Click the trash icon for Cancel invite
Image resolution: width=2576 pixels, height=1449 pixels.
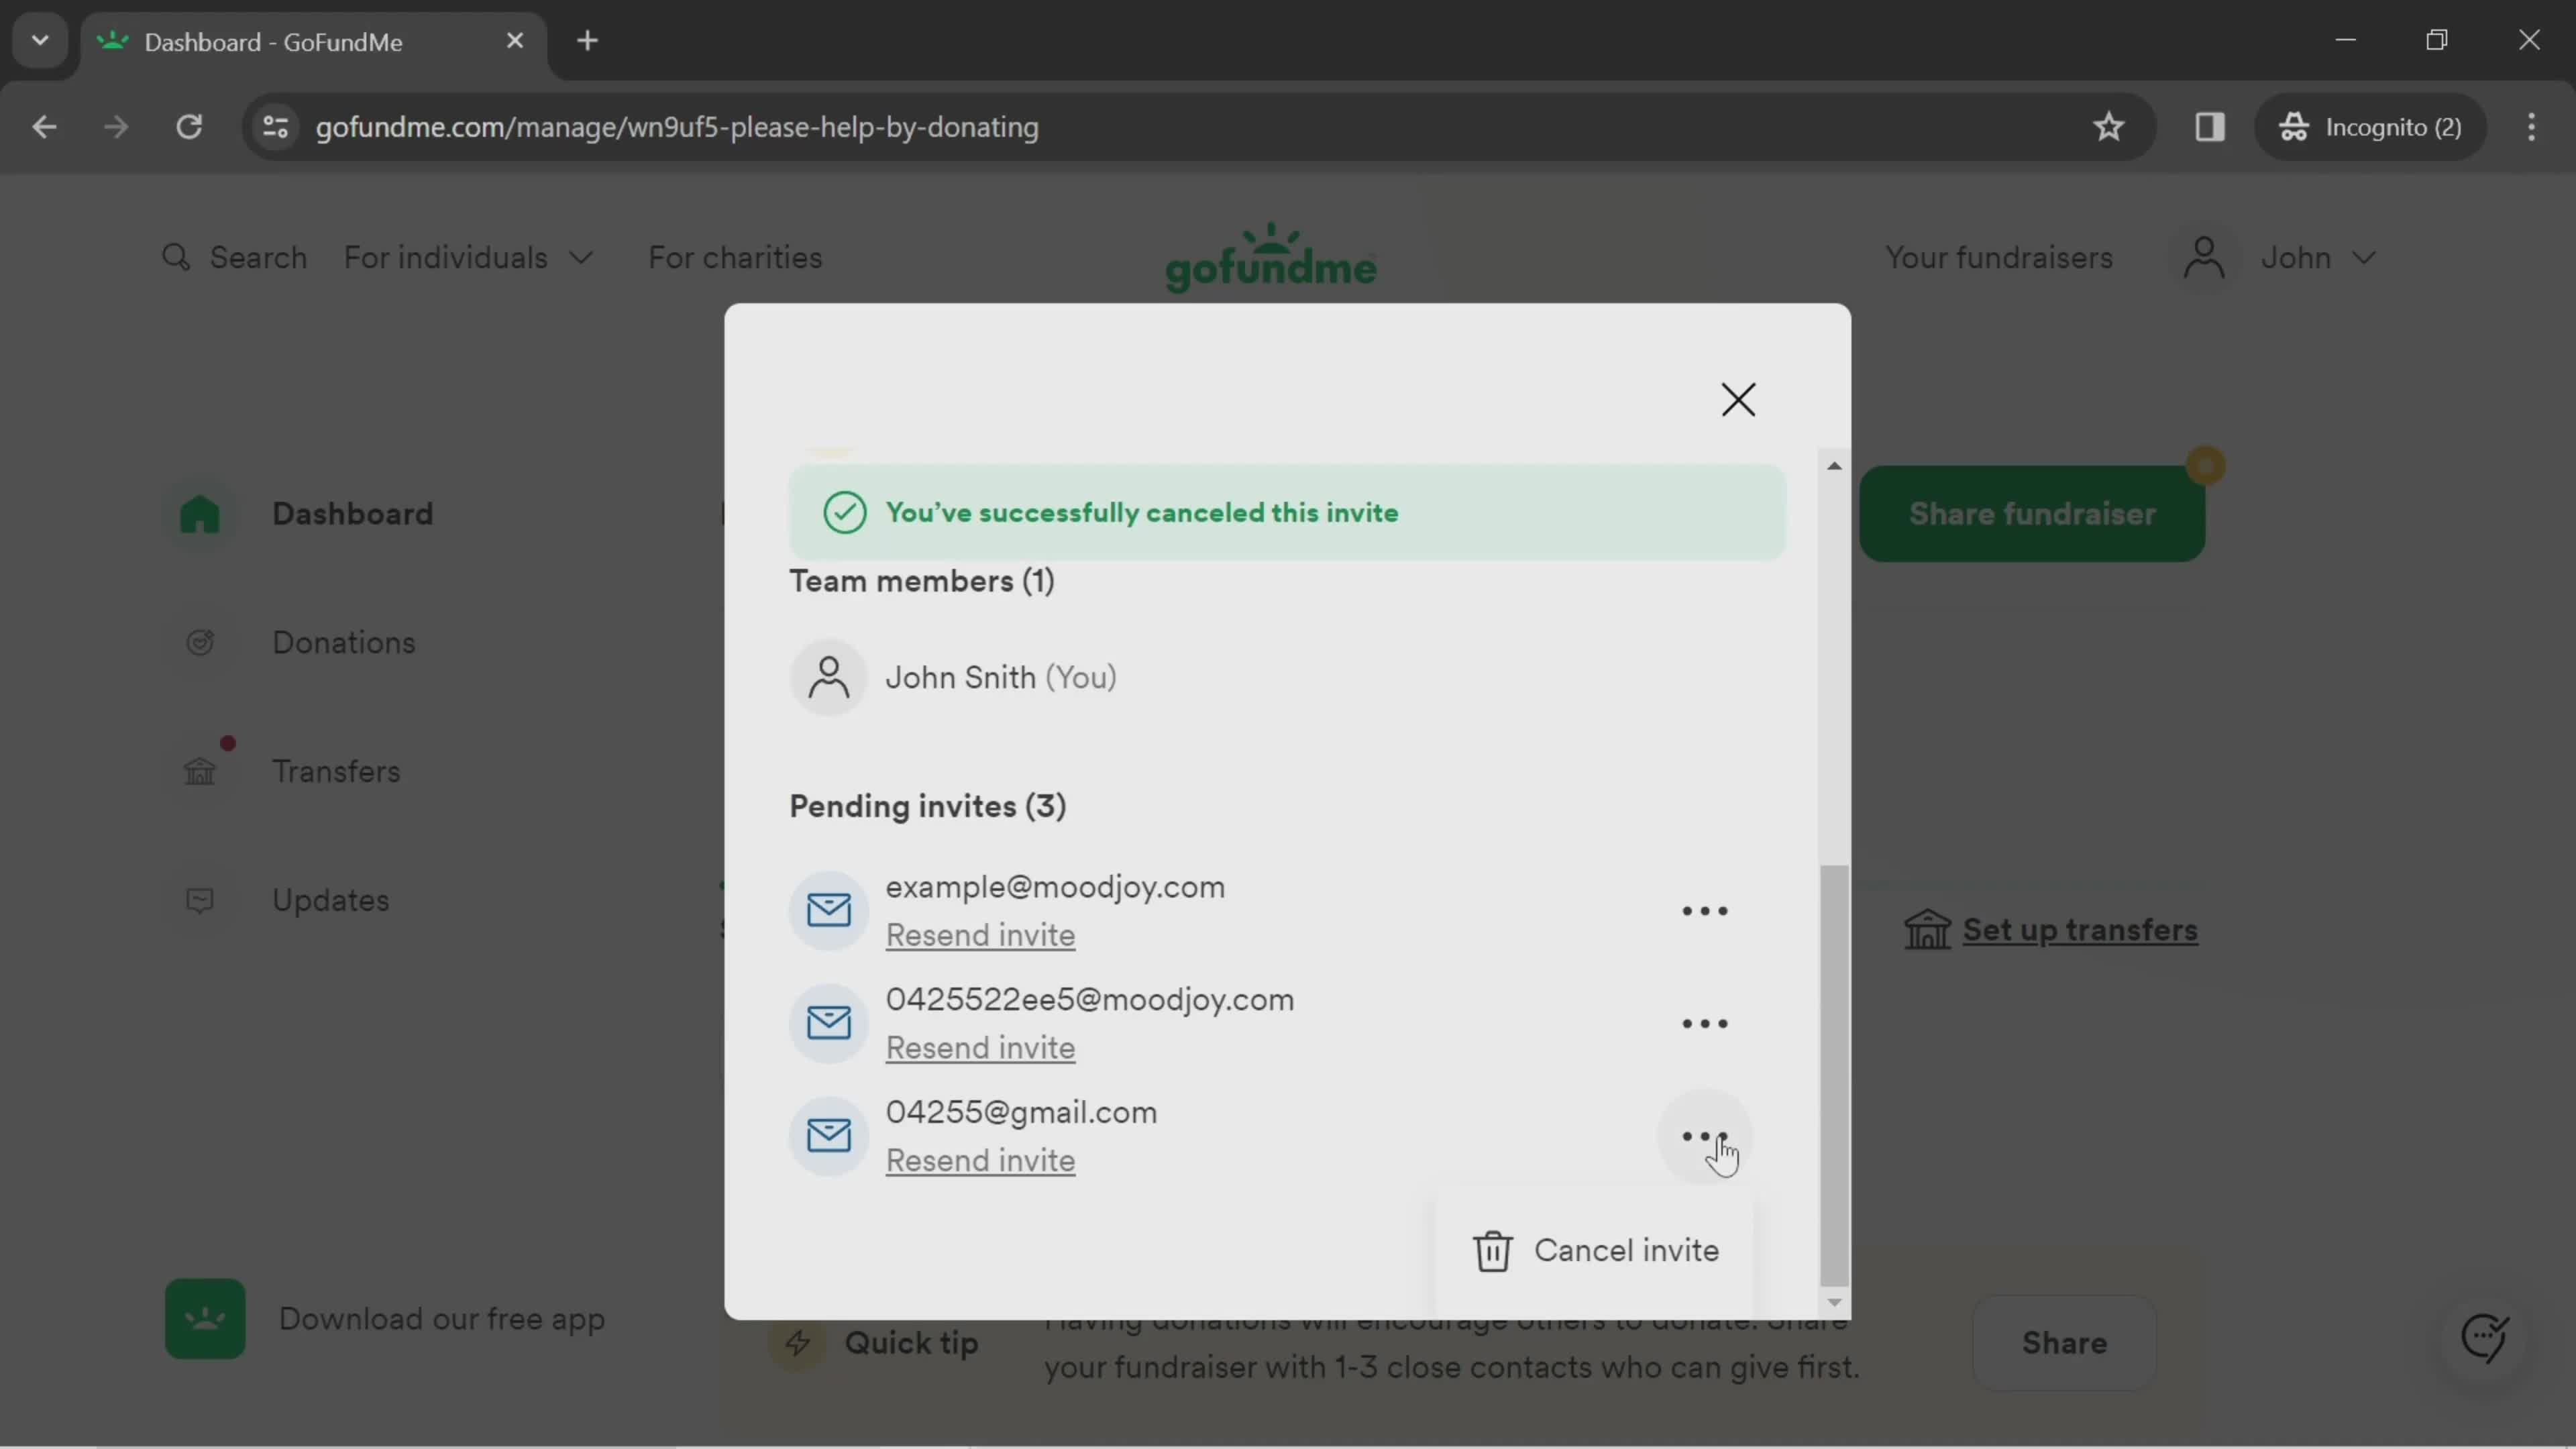tap(1491, 1251)
